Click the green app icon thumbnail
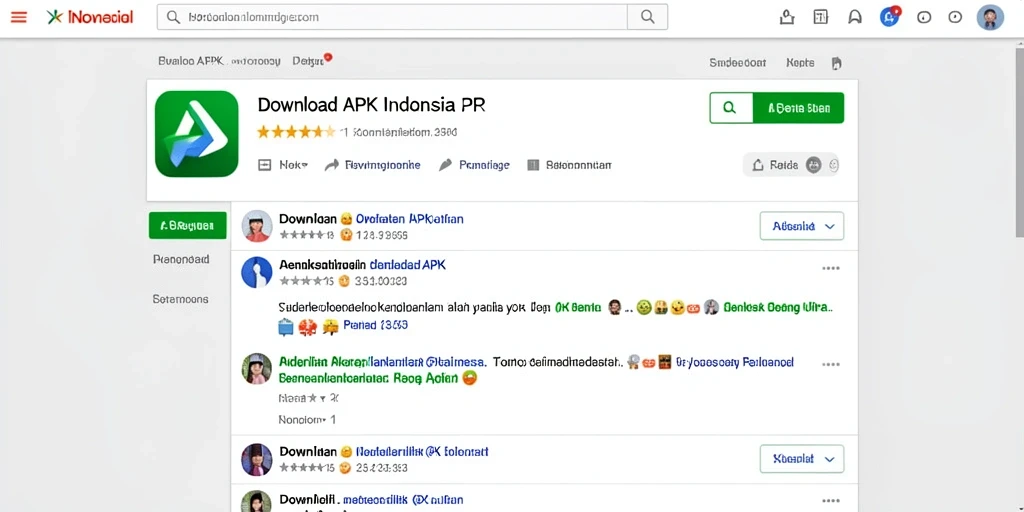Screen dimensions: 1024x512 point(197,134)
